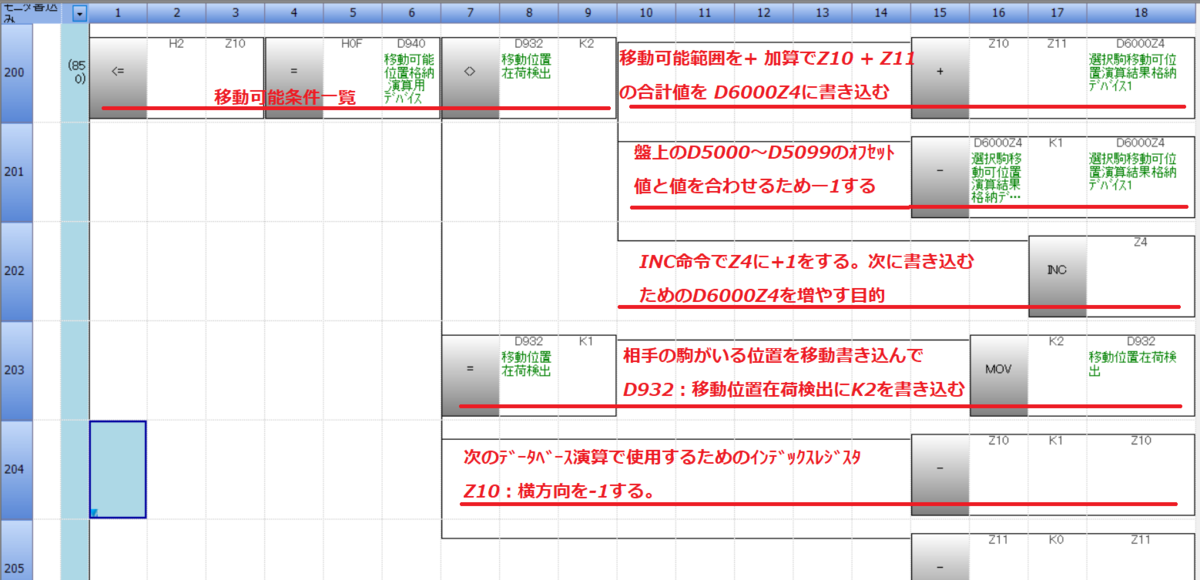Select the <= comparison instruction in row 200

[x=118, y=78]
